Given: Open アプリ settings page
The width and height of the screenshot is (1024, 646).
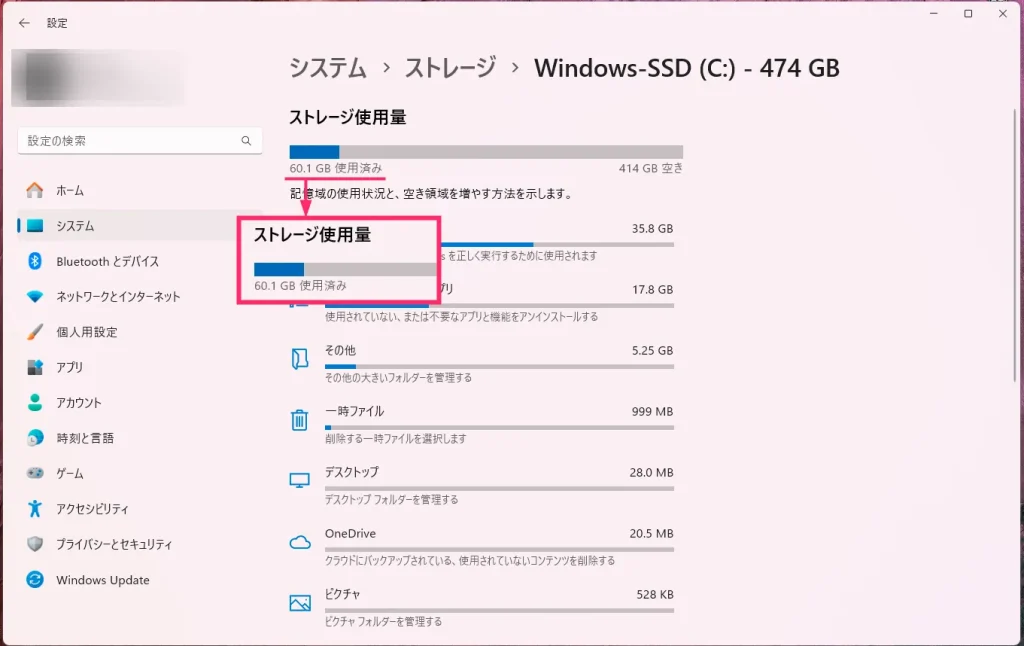Looking at the screenshot, I should point(140,367).
